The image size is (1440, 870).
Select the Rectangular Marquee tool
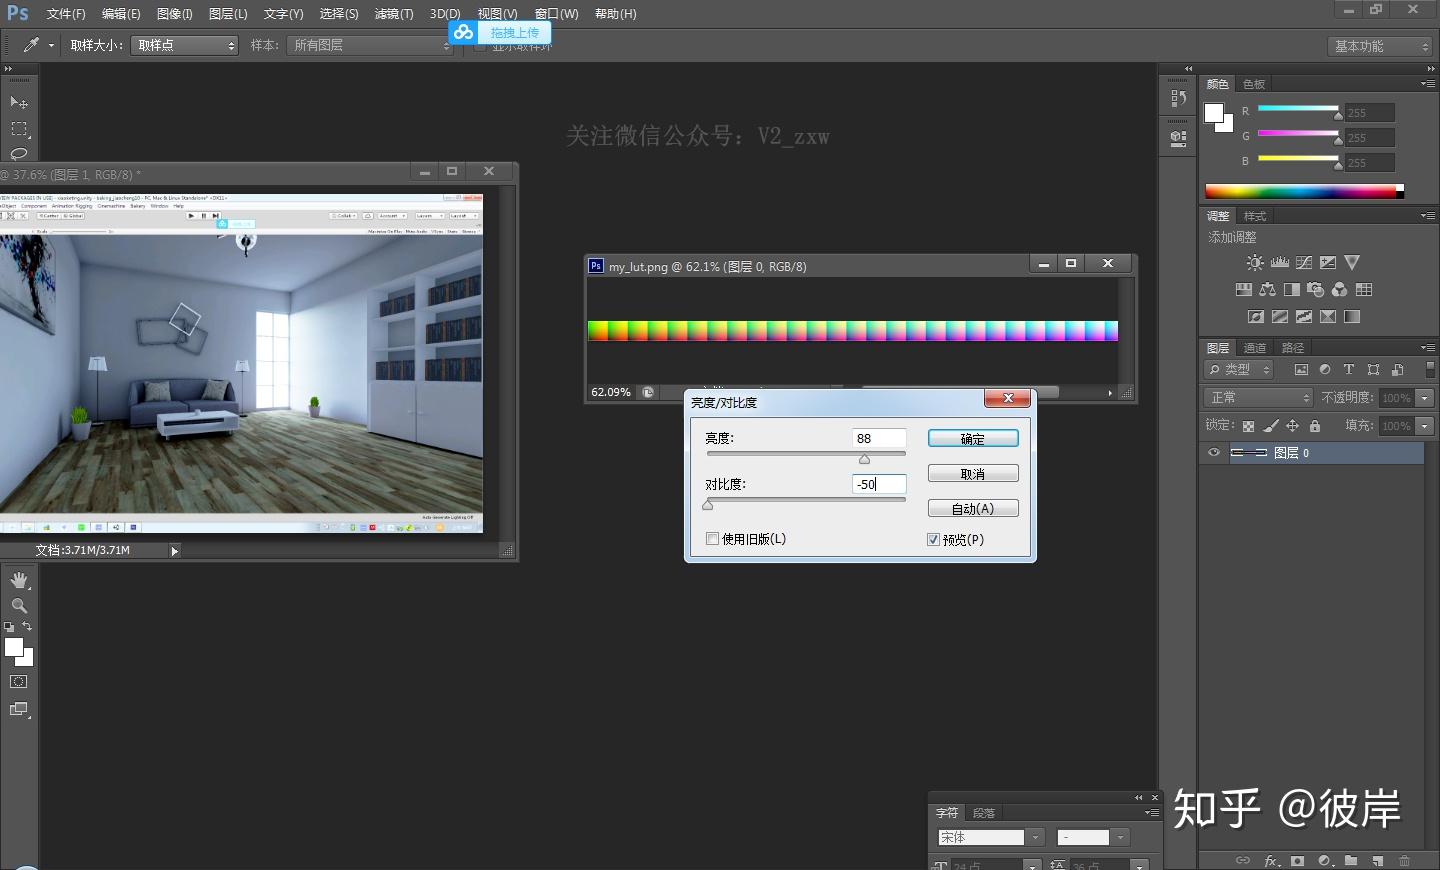pos(18,129)
